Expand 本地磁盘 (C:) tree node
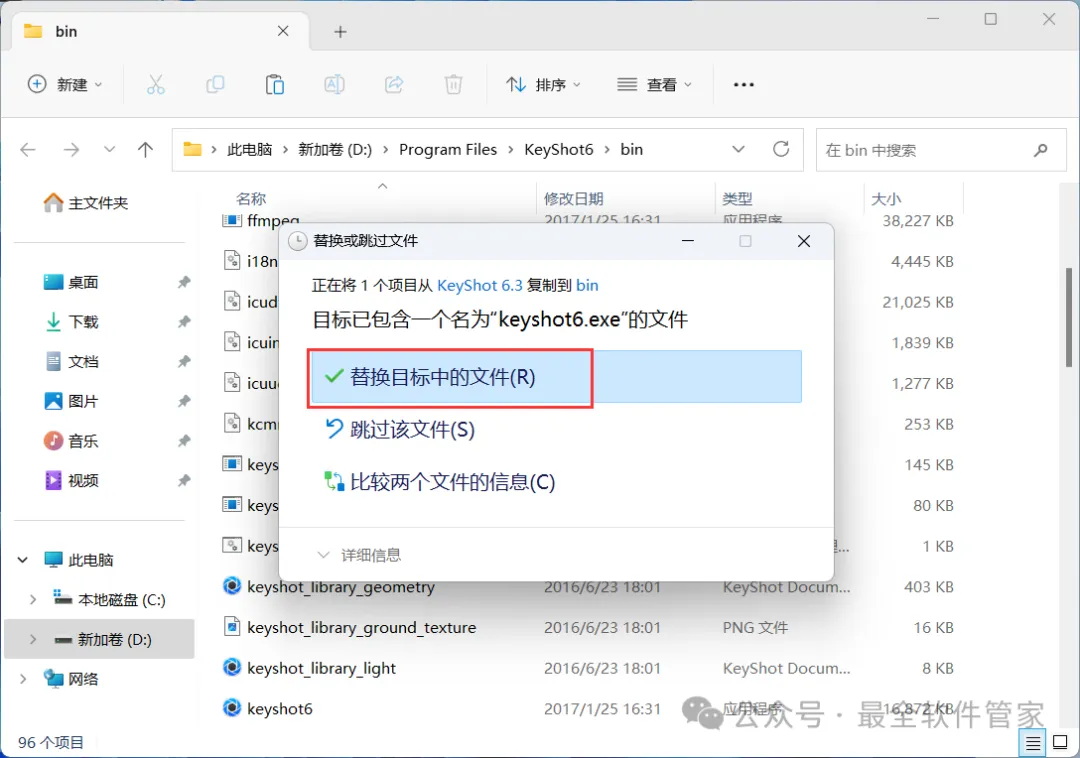The height and width of the screenshot is (758, 1080). click(x=32, y=600)
